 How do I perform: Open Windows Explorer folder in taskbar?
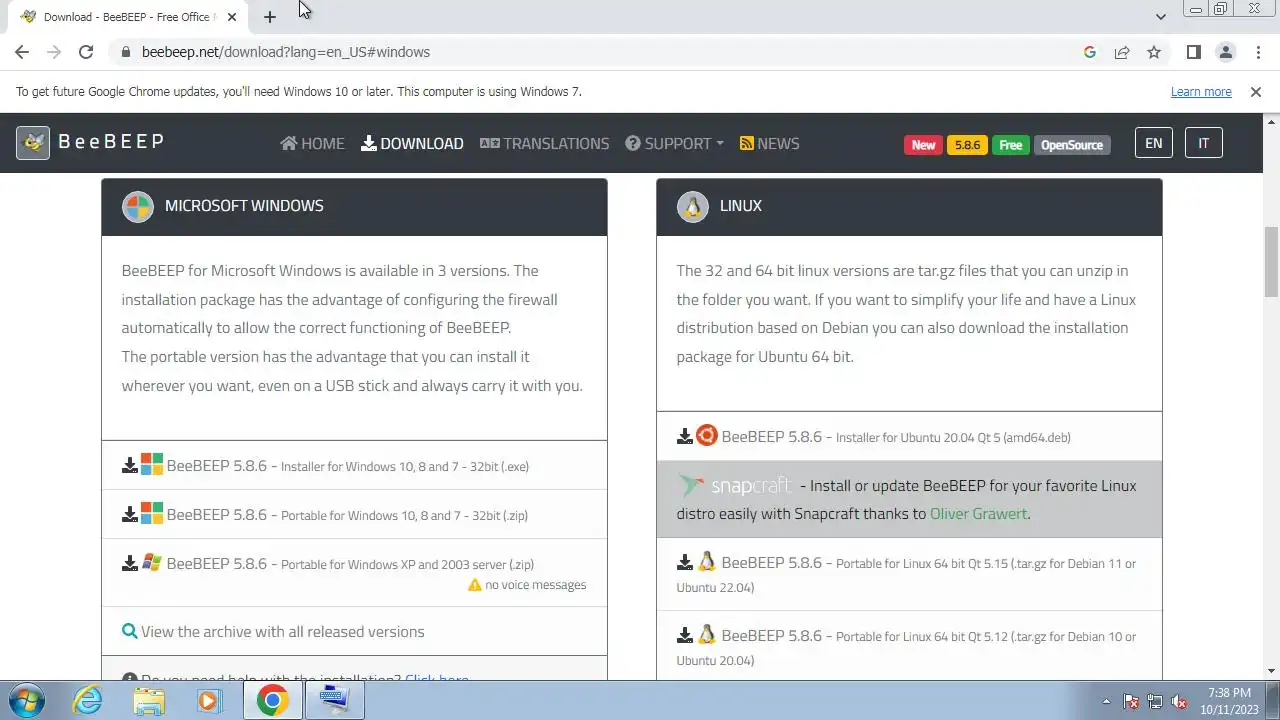pos(149,701)
